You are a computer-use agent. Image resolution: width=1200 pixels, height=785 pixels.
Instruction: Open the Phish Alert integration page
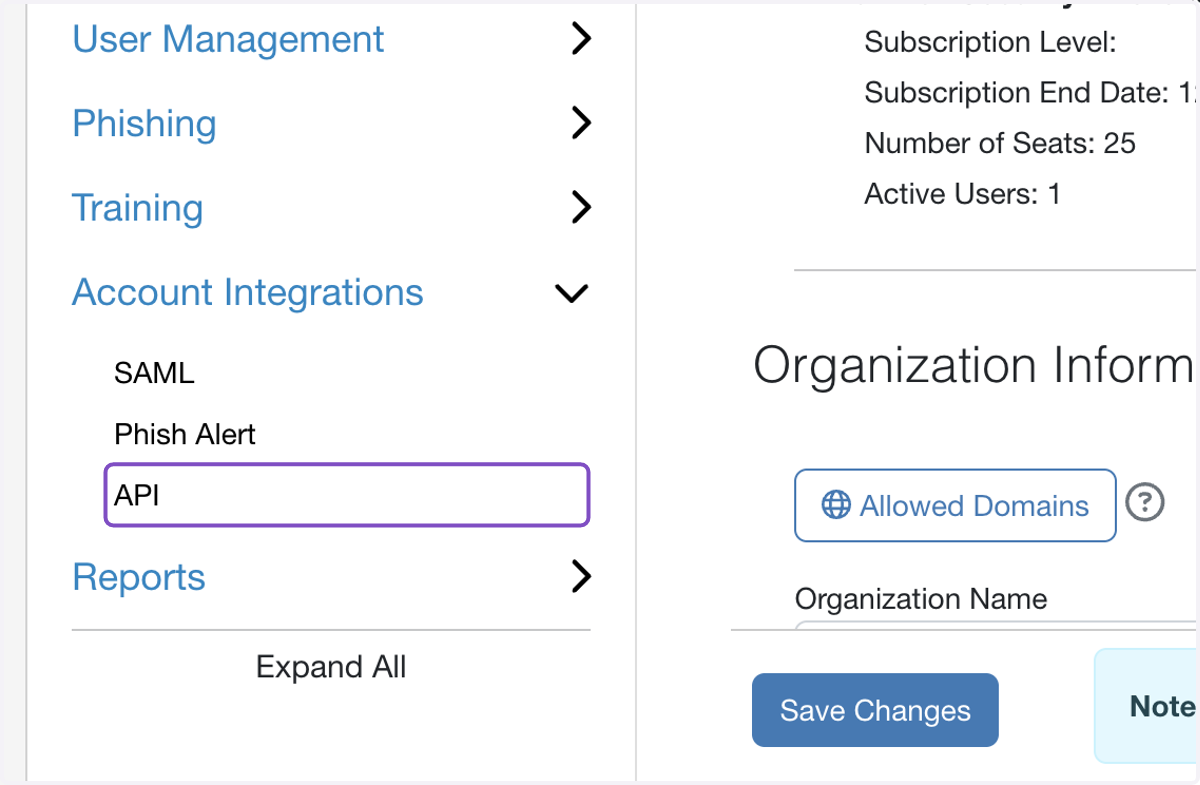[x=185, y=434]
